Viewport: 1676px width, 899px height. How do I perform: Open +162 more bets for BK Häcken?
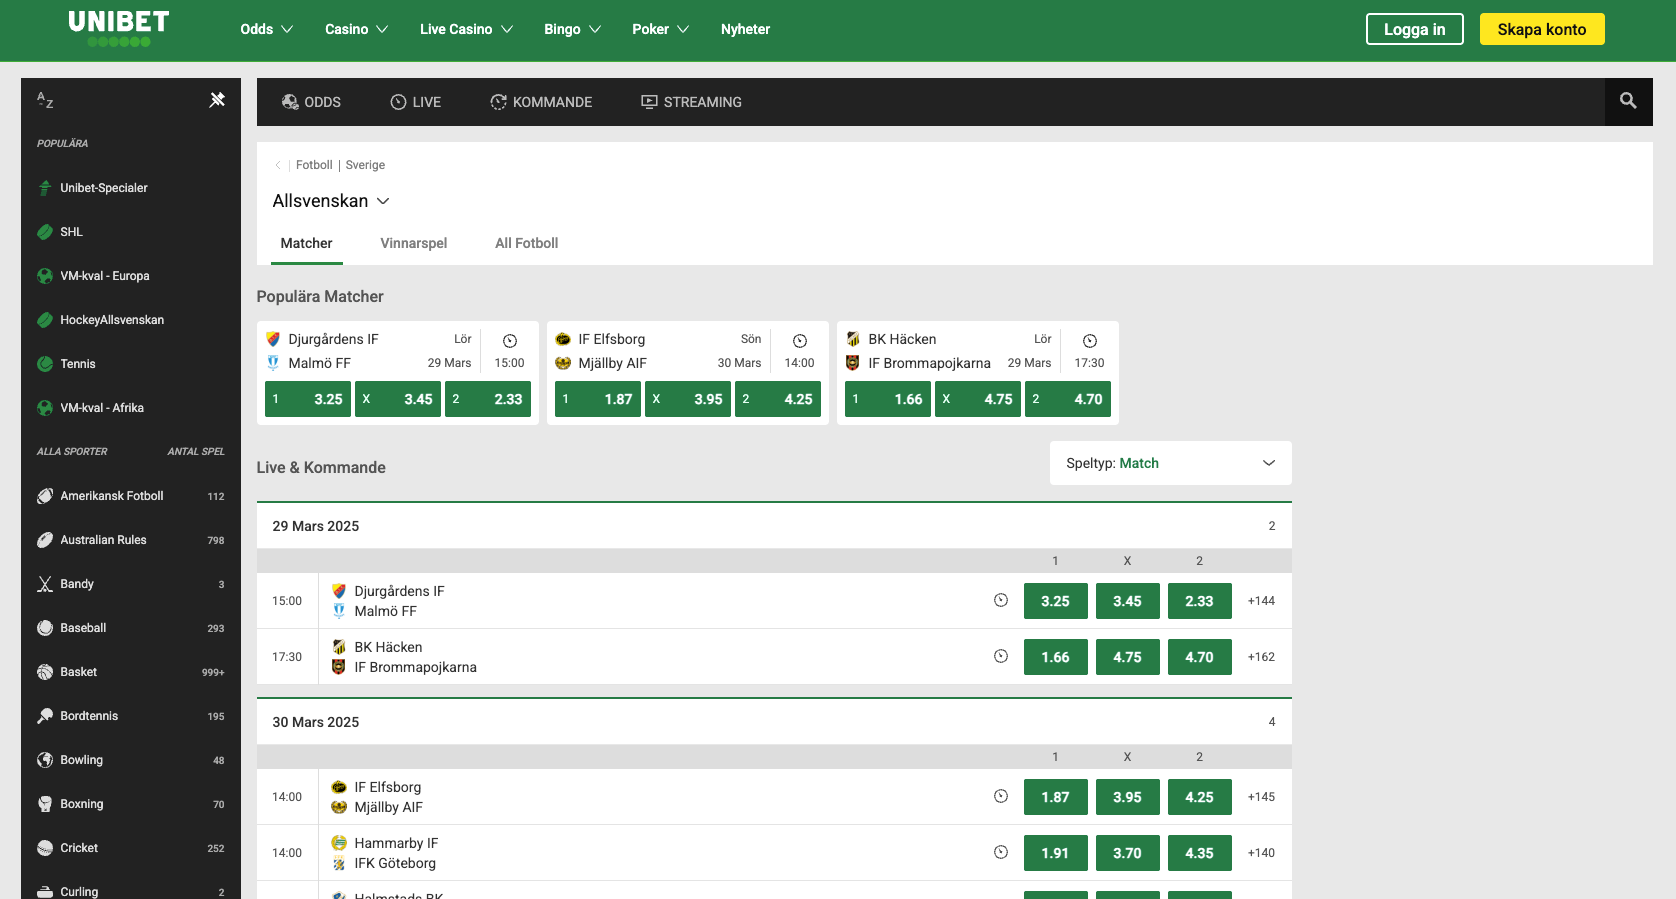[1261, 657]
